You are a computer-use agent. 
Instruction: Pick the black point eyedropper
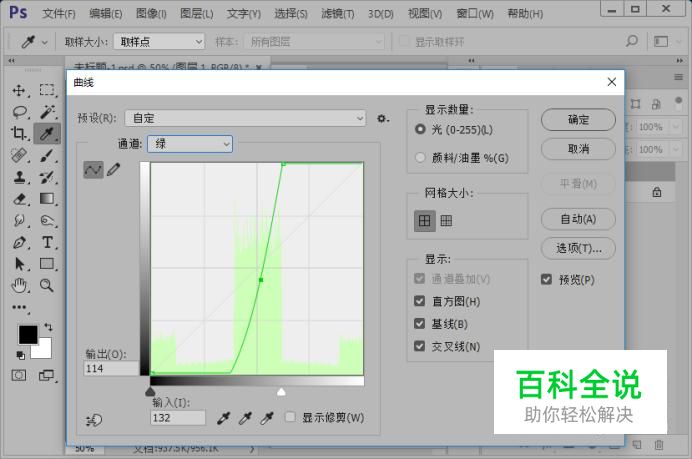[224, 418]
